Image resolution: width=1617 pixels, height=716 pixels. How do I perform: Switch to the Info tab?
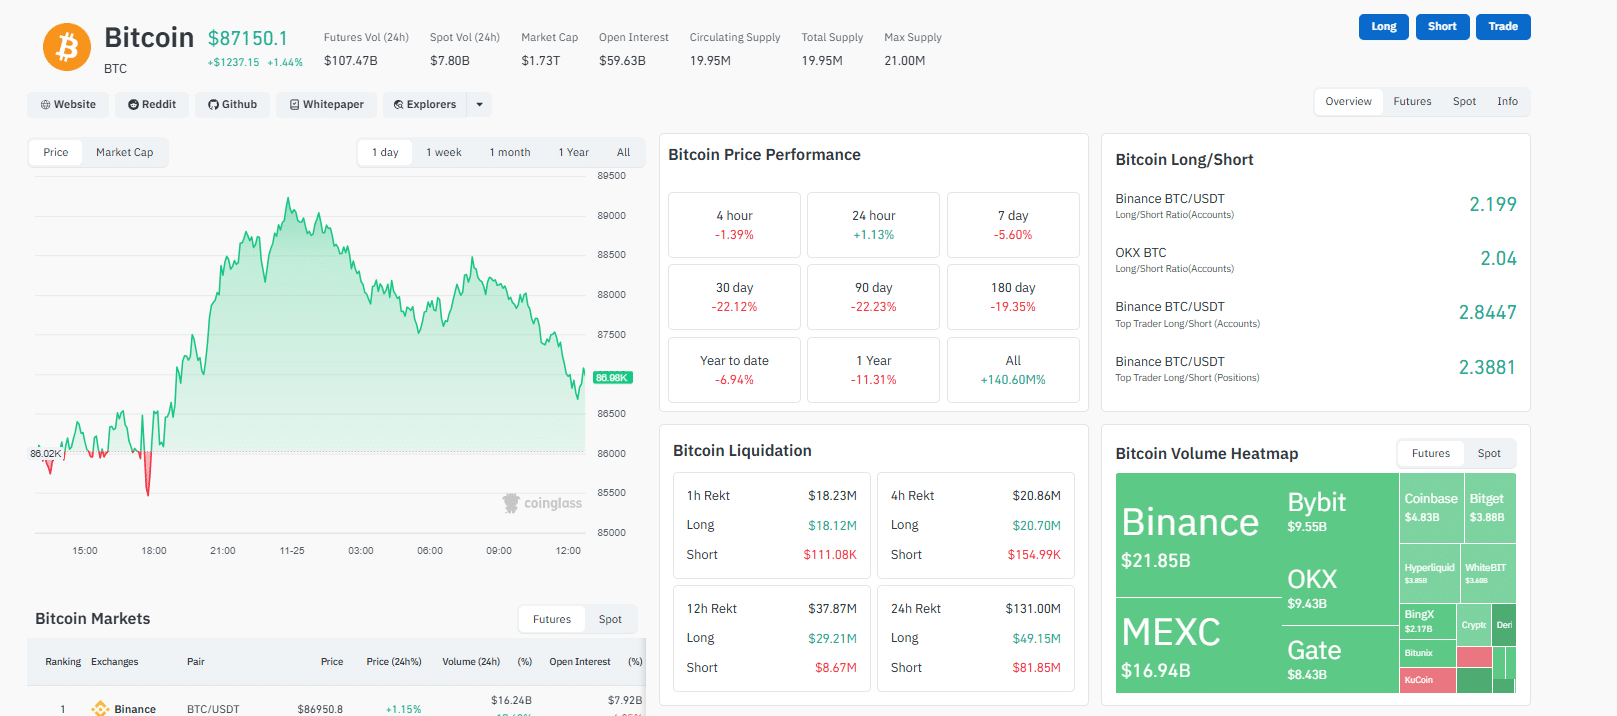tap(1507, 101)
